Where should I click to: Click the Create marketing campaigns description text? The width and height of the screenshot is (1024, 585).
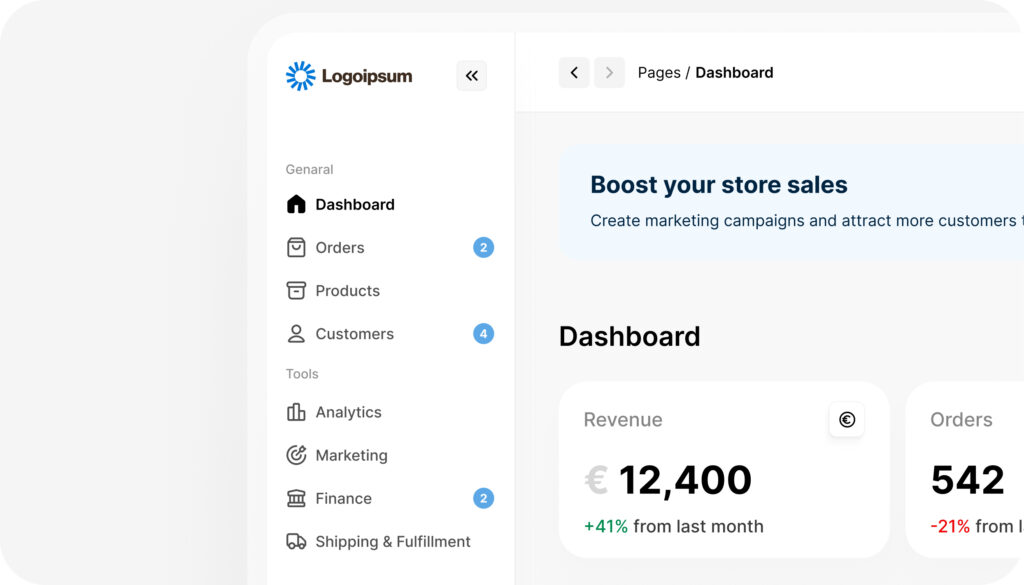pyautogui.click(x=807, y=221)
